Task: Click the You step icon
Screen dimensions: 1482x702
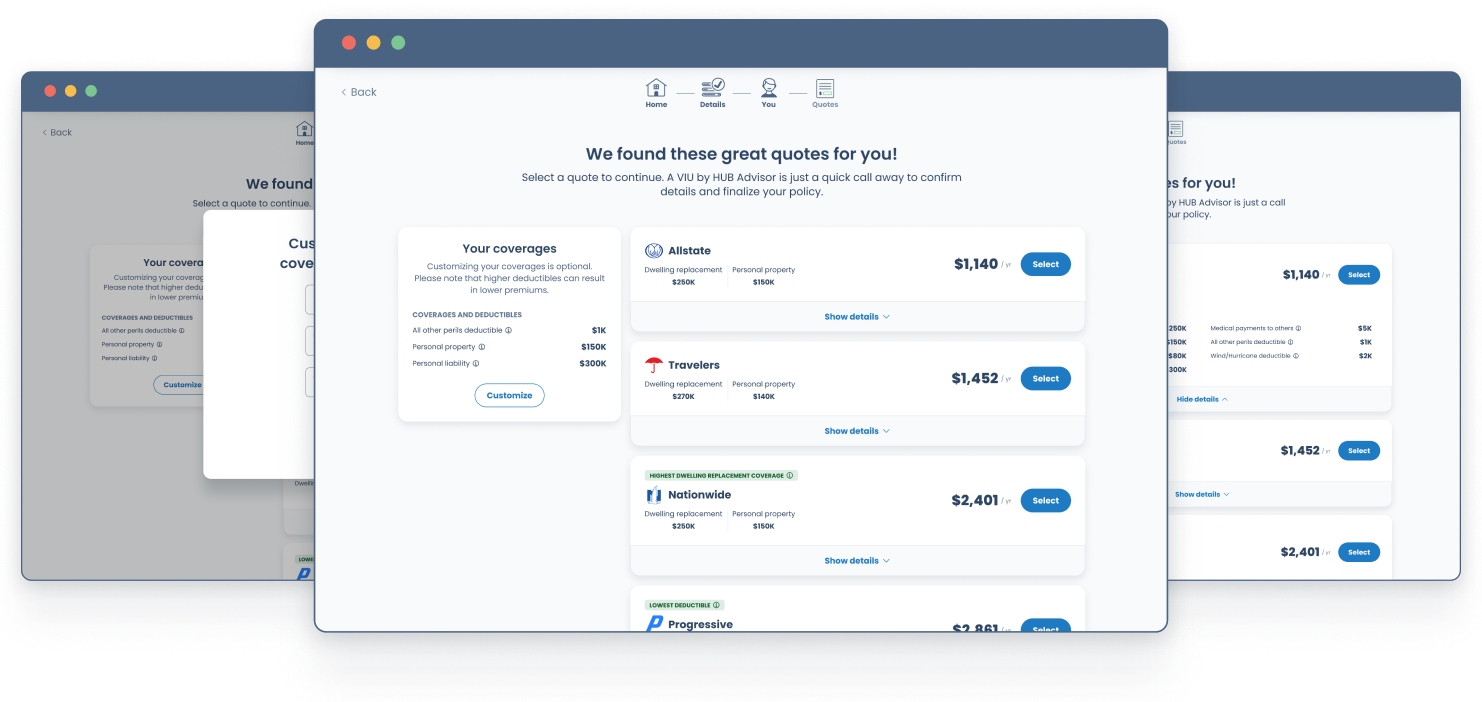Action: [x=768, y=88]
